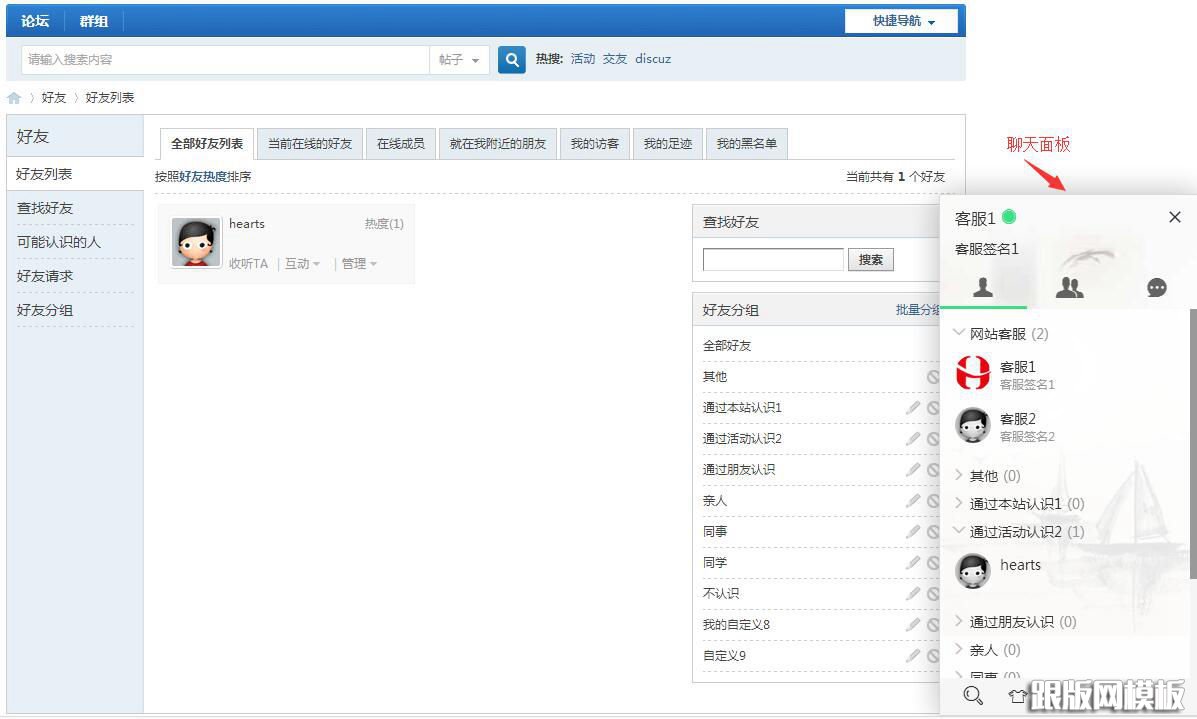Image resolution: width=1197 pixels, height=719 pixels.
Task: Click the magnifier search icon at chat panel bottom
Action: pos(971,695)
